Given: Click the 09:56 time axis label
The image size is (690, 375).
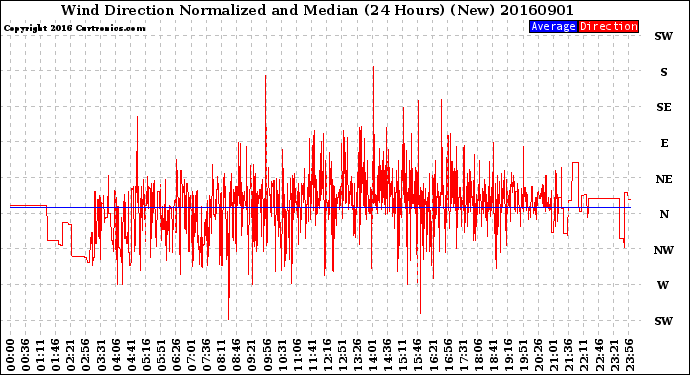Looking at the screenshot, I should [267, 355].
